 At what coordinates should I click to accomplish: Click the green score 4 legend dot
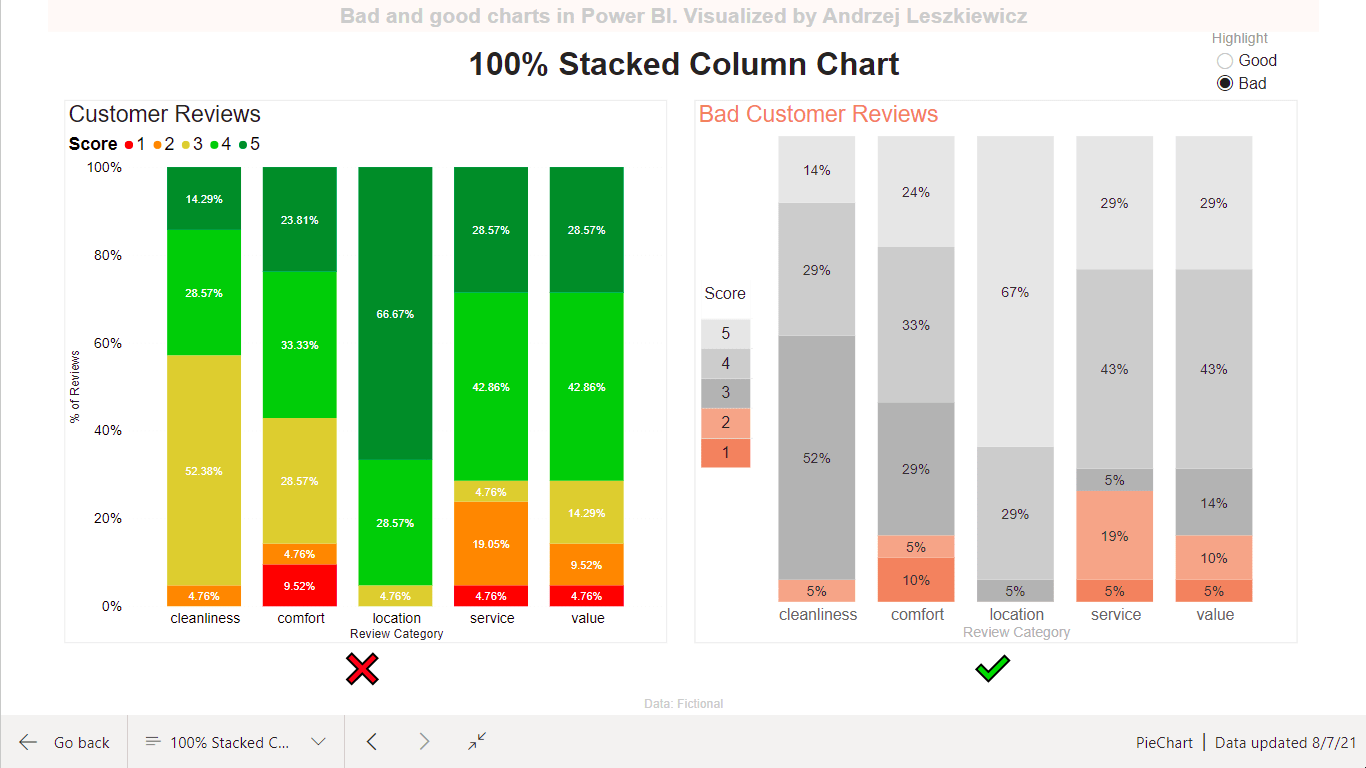(x=215, y=145)
